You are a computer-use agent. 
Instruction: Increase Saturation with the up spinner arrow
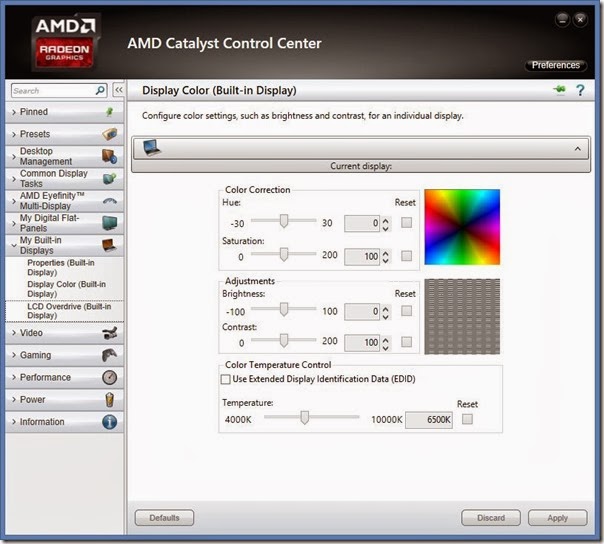click(x=386, y=253)
